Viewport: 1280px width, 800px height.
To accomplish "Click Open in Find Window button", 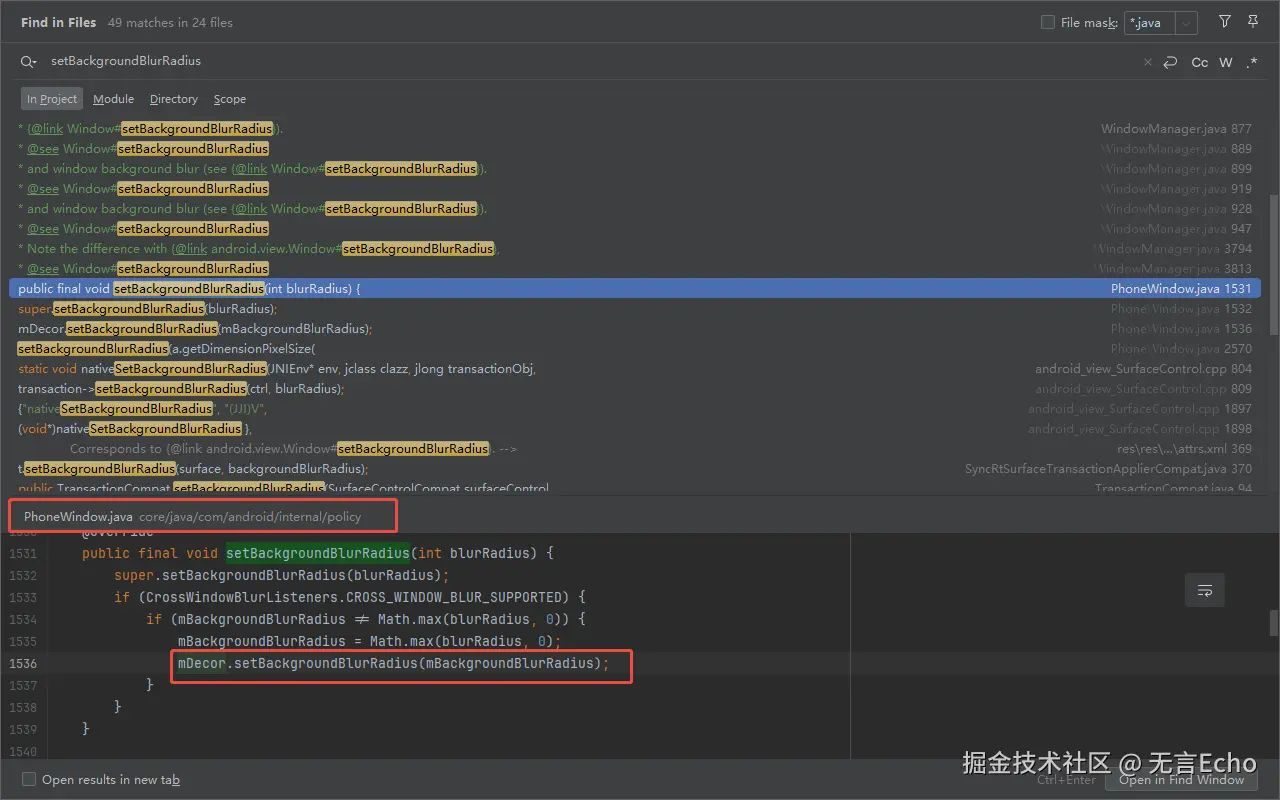I will [x=1181, y=779].
